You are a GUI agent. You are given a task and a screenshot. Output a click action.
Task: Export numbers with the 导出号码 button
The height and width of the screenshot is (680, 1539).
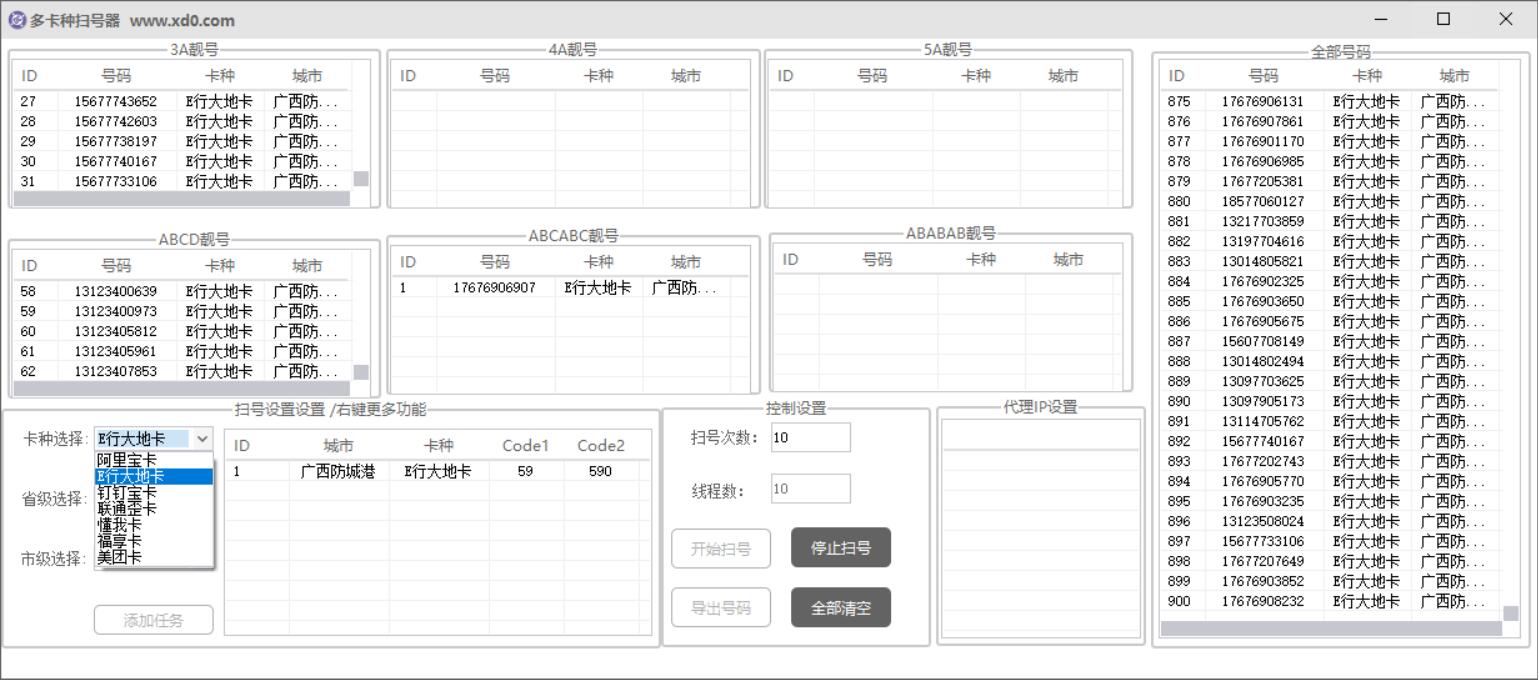pos(721,608)
